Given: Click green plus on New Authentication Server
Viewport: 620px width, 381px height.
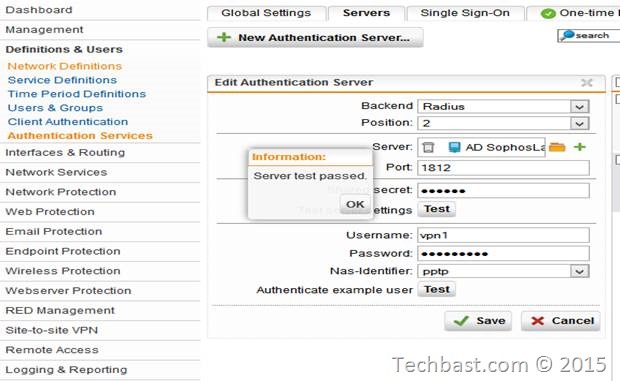Looking at the screenshot, I should (224, 38).
